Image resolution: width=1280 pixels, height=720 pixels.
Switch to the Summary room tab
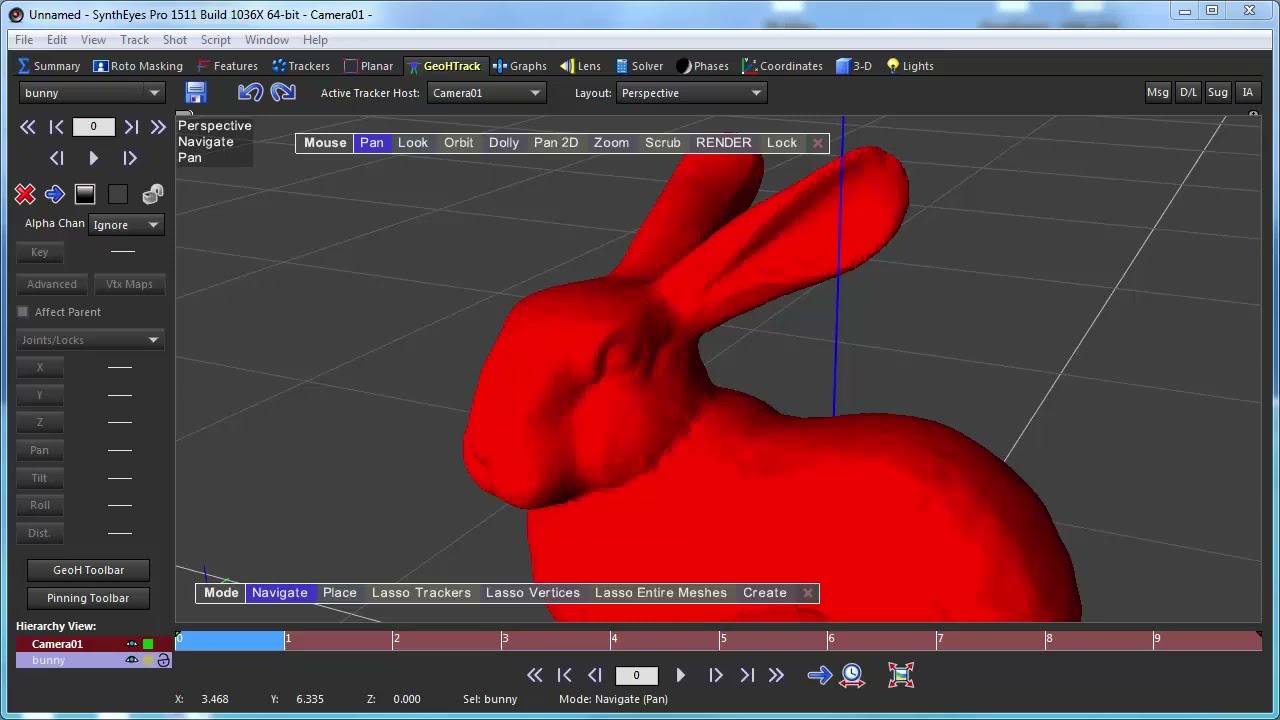click(49, 66)
